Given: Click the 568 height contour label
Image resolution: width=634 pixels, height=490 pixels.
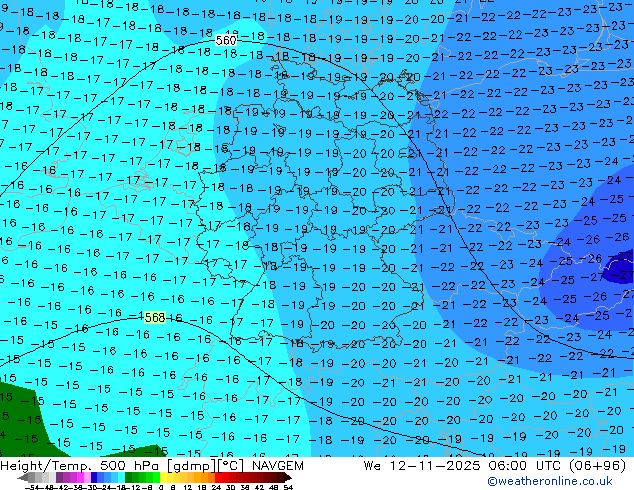Looking at the screenshot, I should [x=155, y=317].
